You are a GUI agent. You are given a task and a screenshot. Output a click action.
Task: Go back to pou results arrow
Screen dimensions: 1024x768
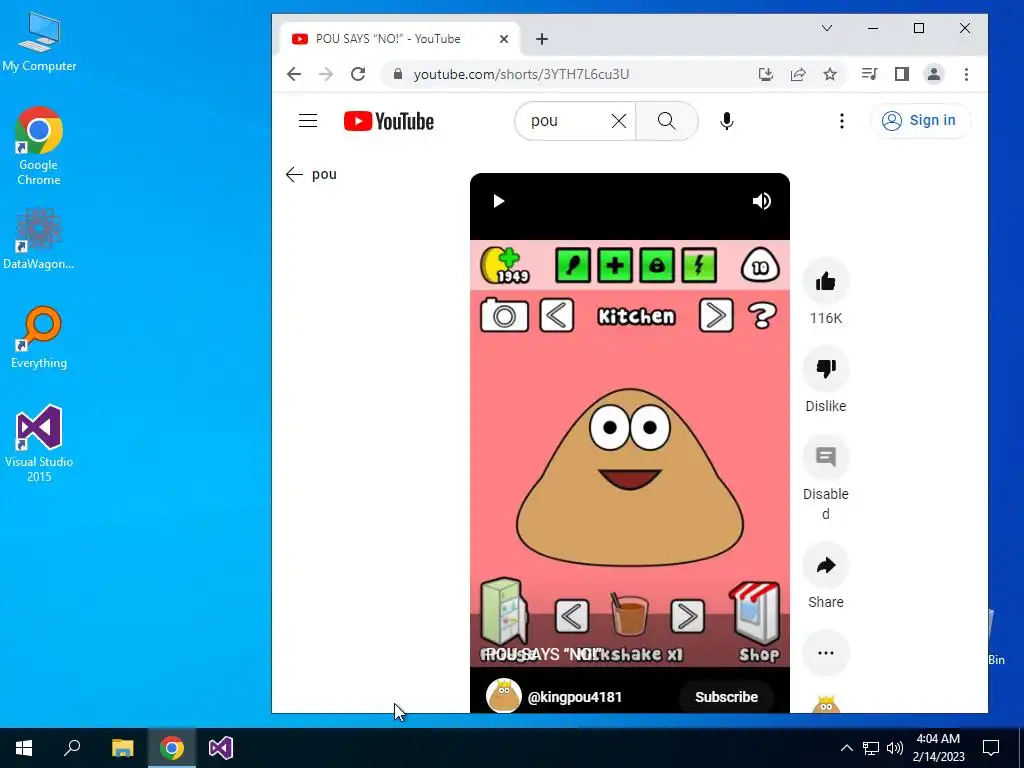point(294,174)
